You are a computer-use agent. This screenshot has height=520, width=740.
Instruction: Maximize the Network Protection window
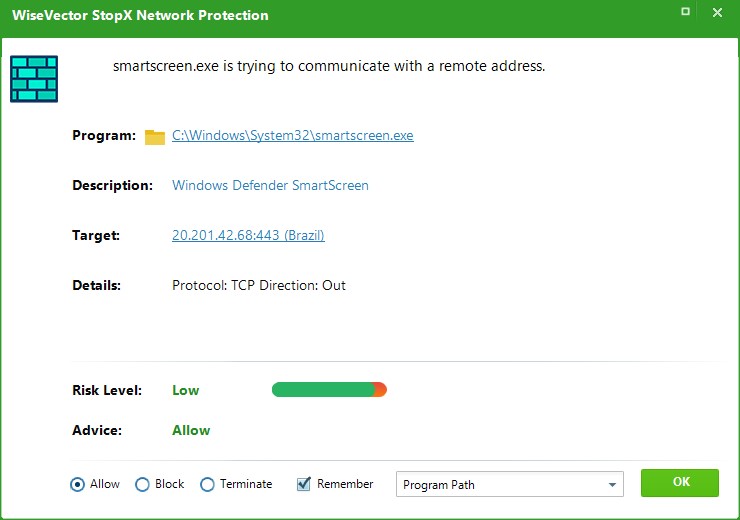[x=685, y=13]
